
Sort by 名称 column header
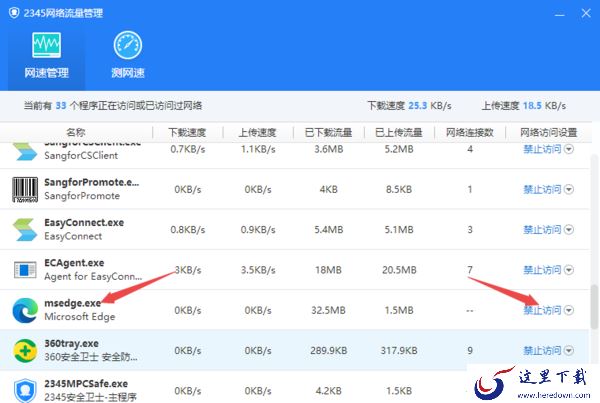coord(76,132)
